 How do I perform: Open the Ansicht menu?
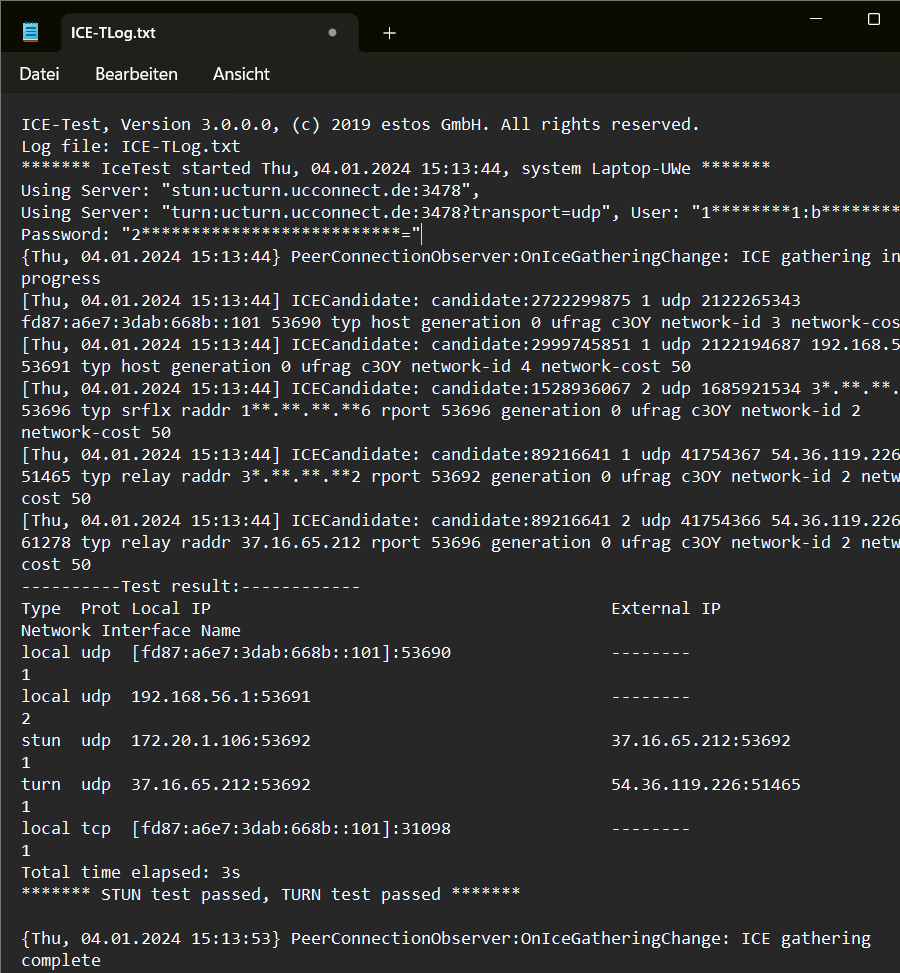[241, 74]
